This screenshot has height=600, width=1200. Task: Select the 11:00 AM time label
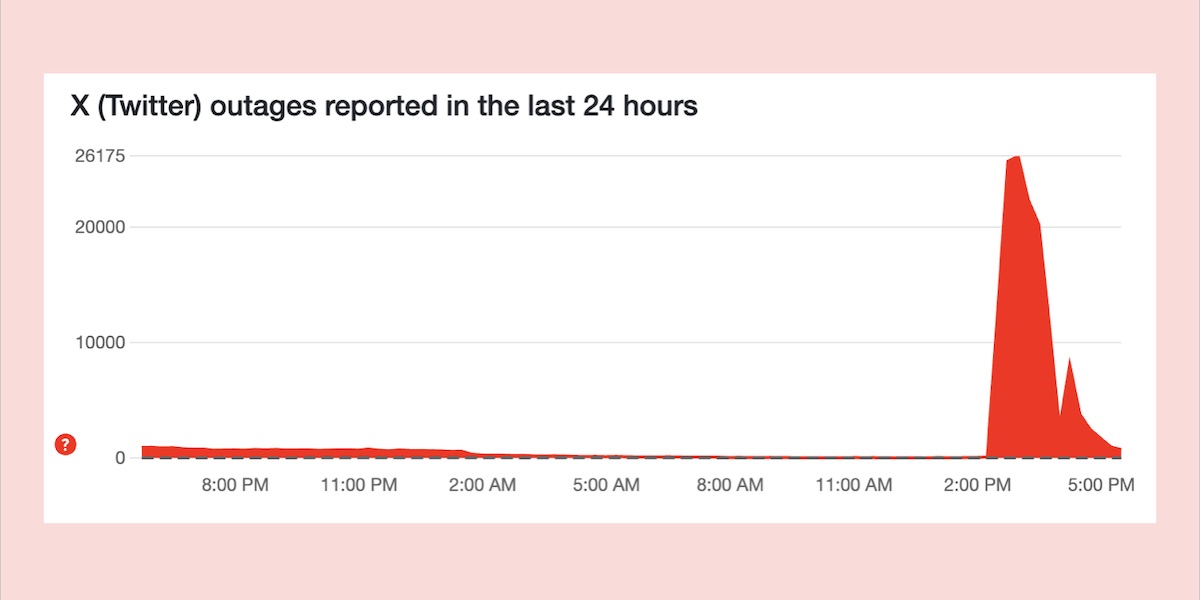click(x=854, y=485)
